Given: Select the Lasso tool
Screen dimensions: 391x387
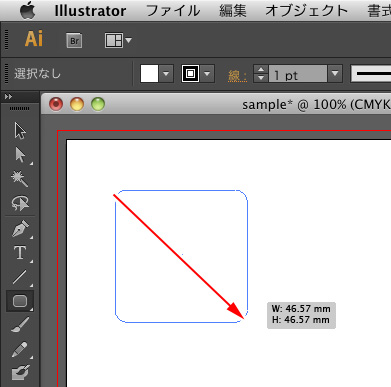Looking at the screenshot, I should pos(20,203).
